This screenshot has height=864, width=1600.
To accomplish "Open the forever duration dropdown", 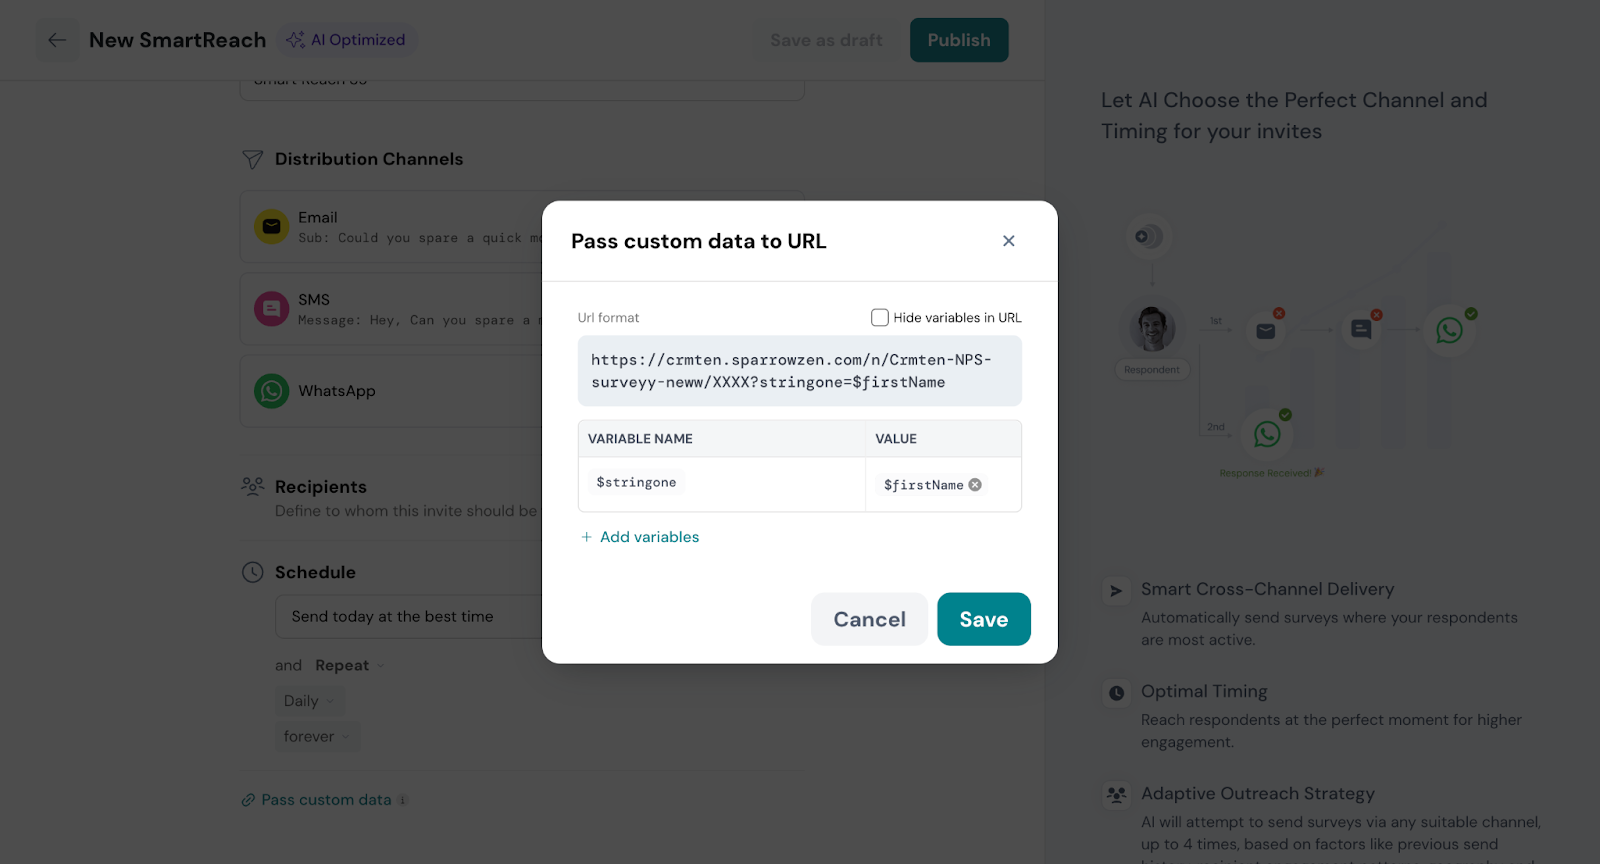I will [316, 737].
